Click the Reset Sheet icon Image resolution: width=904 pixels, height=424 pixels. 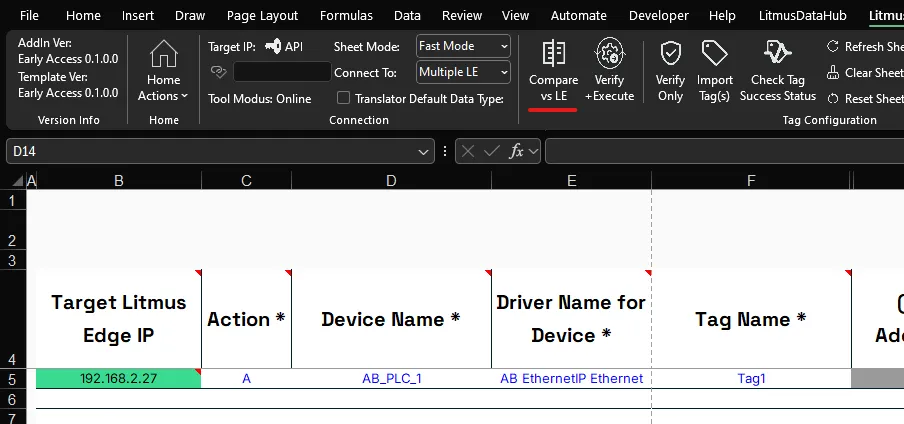(x=833, y=99)
